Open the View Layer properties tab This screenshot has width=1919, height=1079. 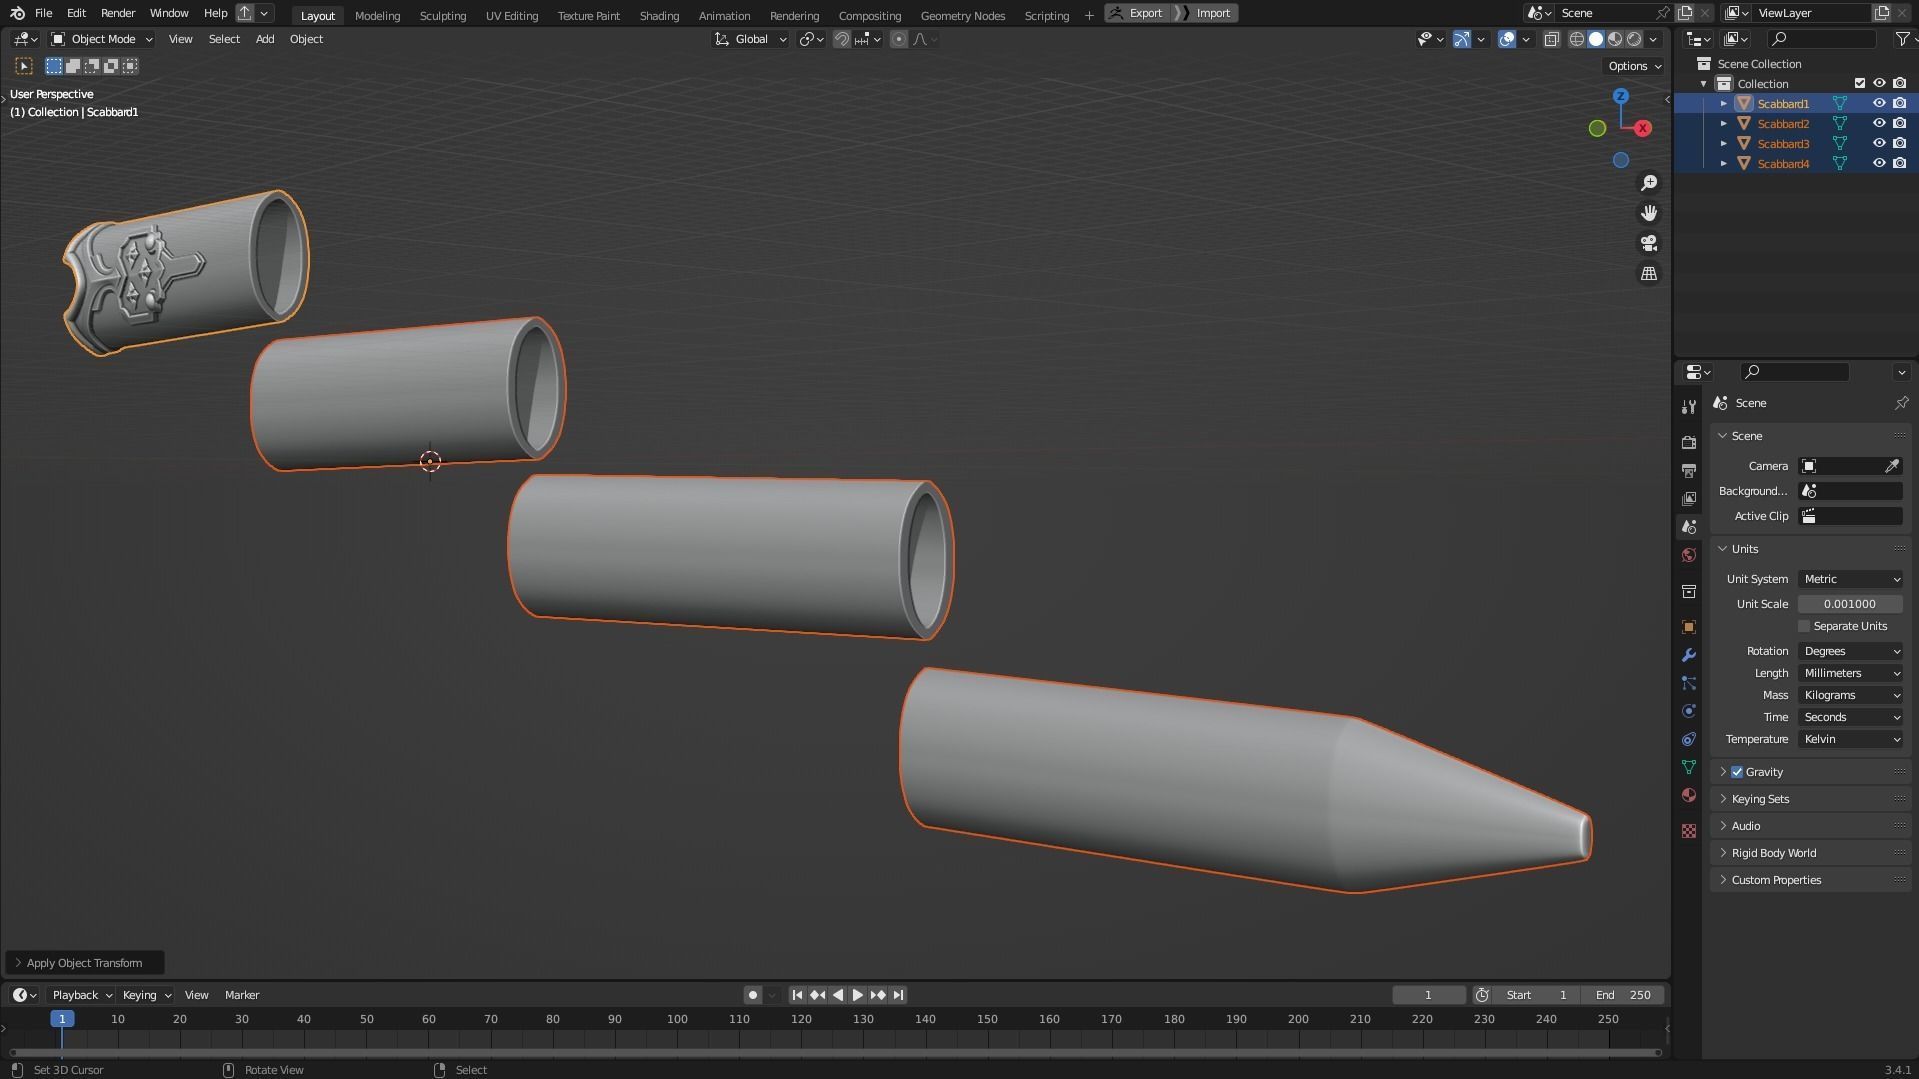(x=1689, y=498)
